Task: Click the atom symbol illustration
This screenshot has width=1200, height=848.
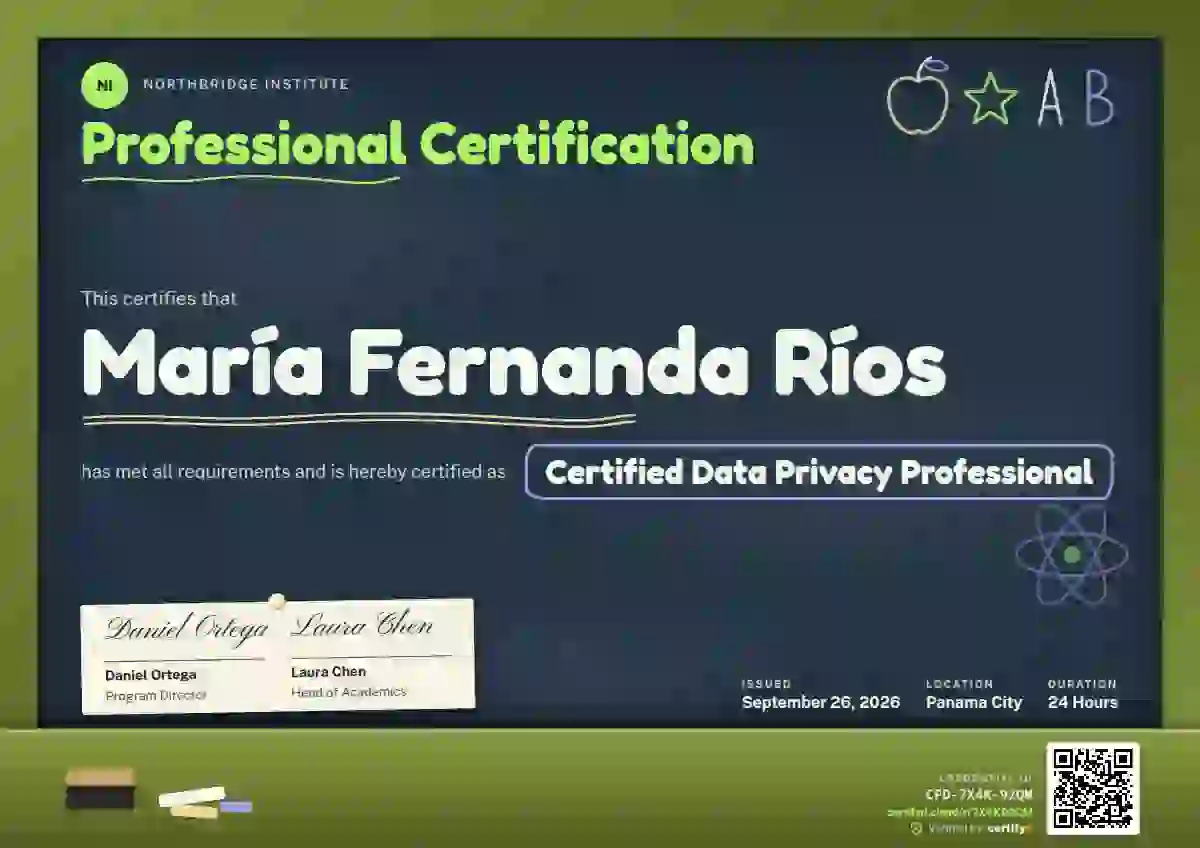Action: (x=1072, y=554)
